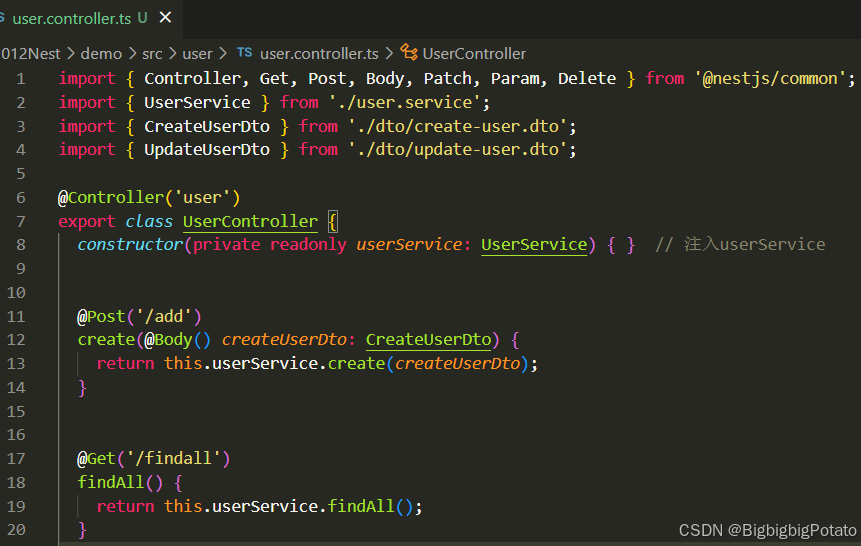Click findAll() method declaration on line 18
Image resolution: width=861 pixels, height=546 pixels.
click(x=120, y=482)
